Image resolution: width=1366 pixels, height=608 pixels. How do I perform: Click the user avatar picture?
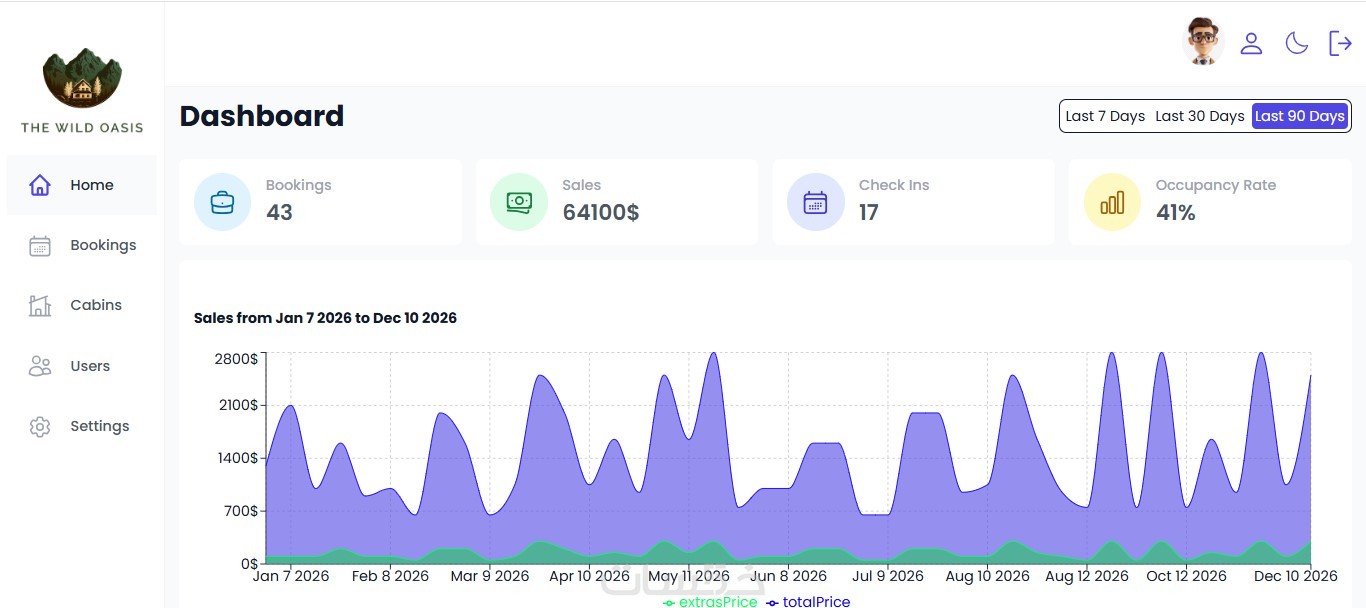point(1203,42)
